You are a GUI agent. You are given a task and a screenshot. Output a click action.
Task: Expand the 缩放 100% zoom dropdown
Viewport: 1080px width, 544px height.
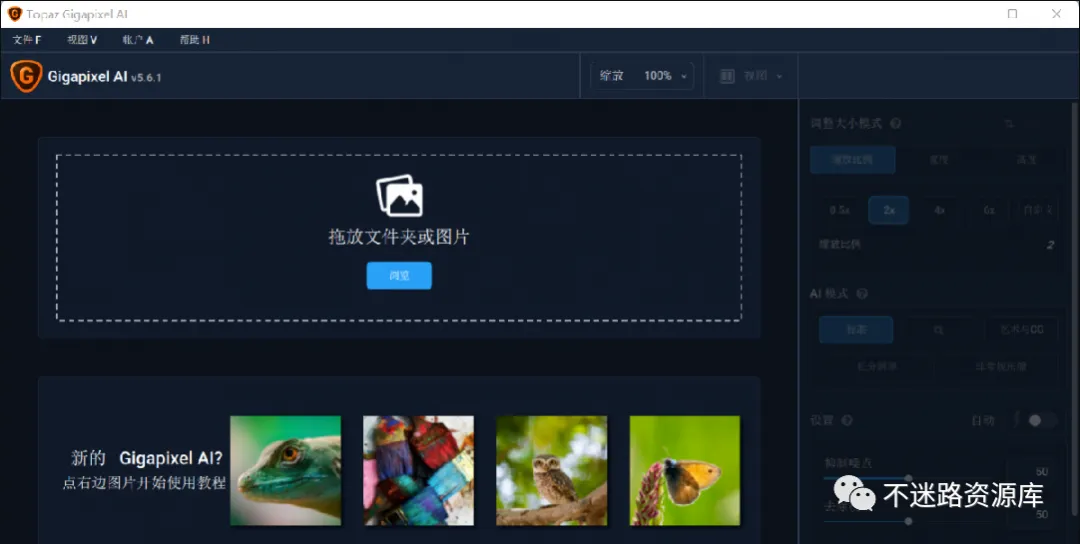[642, 76]
